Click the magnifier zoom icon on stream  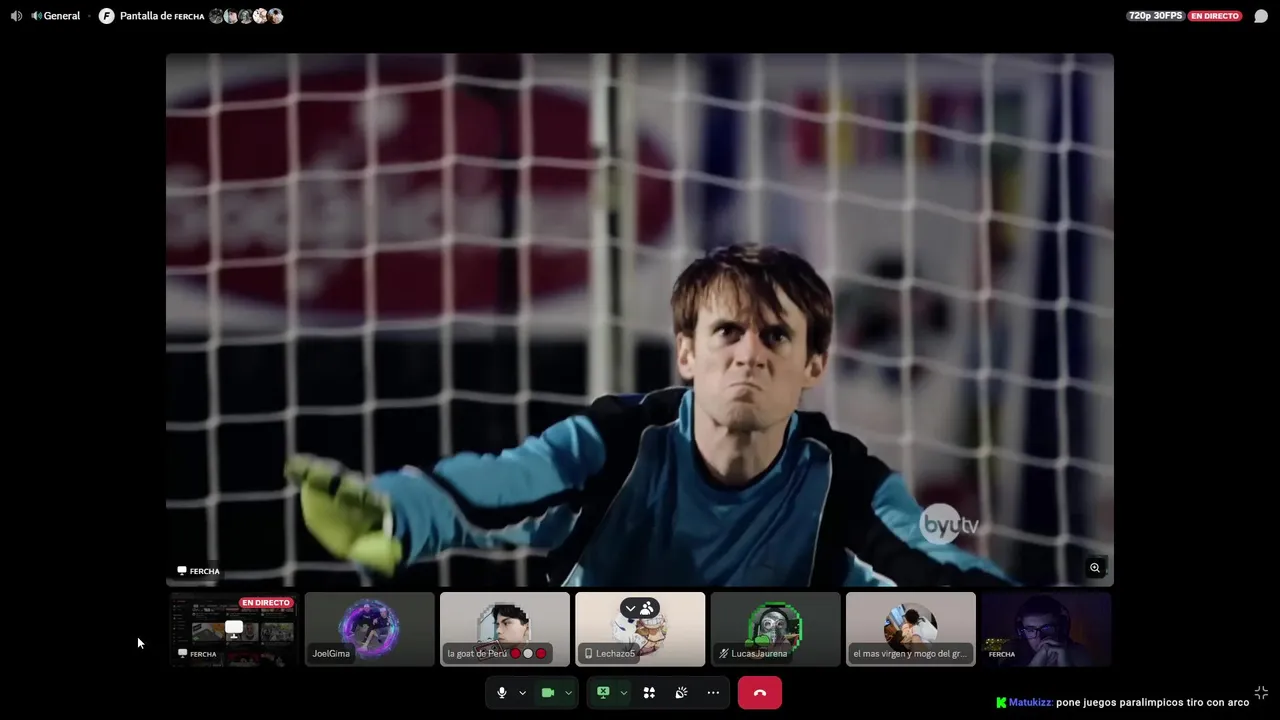pos(1095,568)
